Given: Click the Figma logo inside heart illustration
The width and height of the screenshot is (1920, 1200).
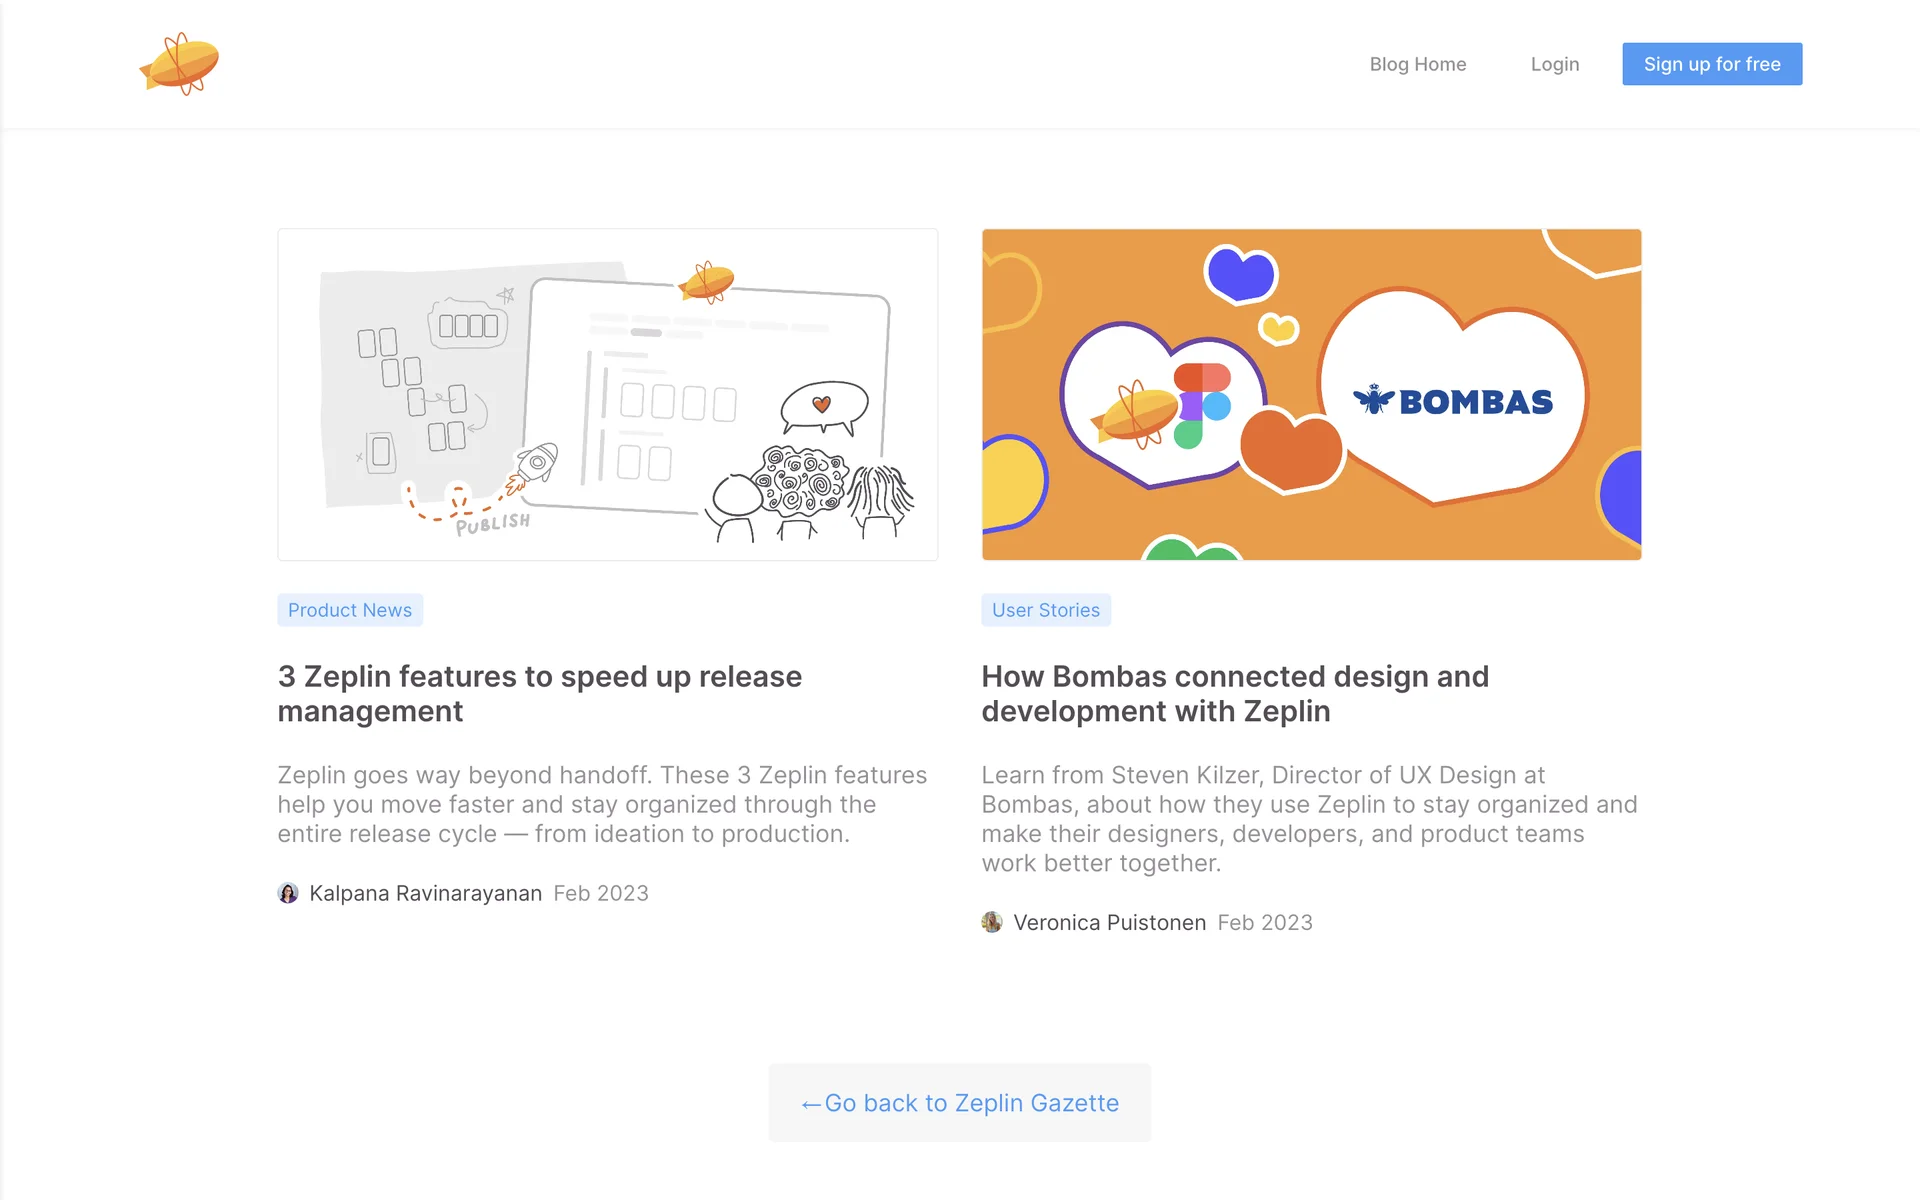Looking at the screenshot, I should tap(1201, 405).
